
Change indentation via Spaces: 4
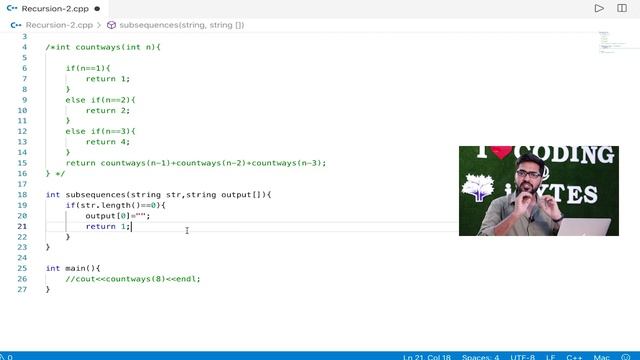[480, 357]
